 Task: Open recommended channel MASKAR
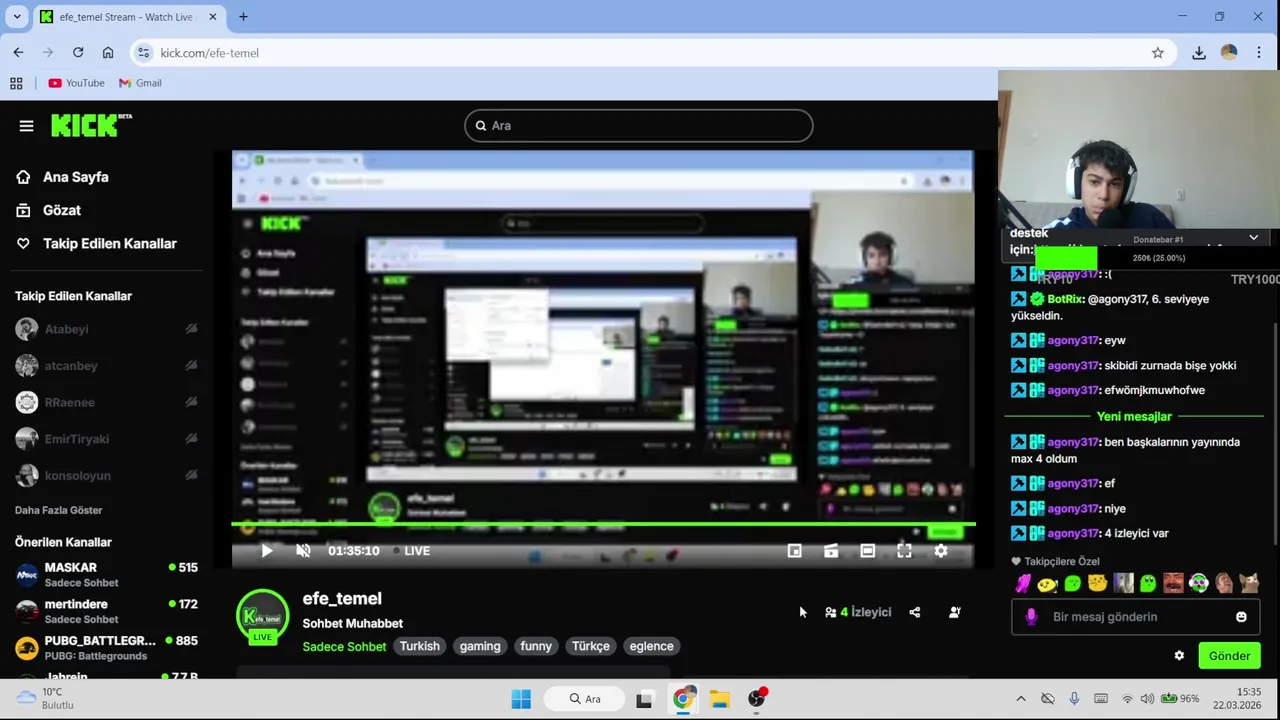[107, 574]
